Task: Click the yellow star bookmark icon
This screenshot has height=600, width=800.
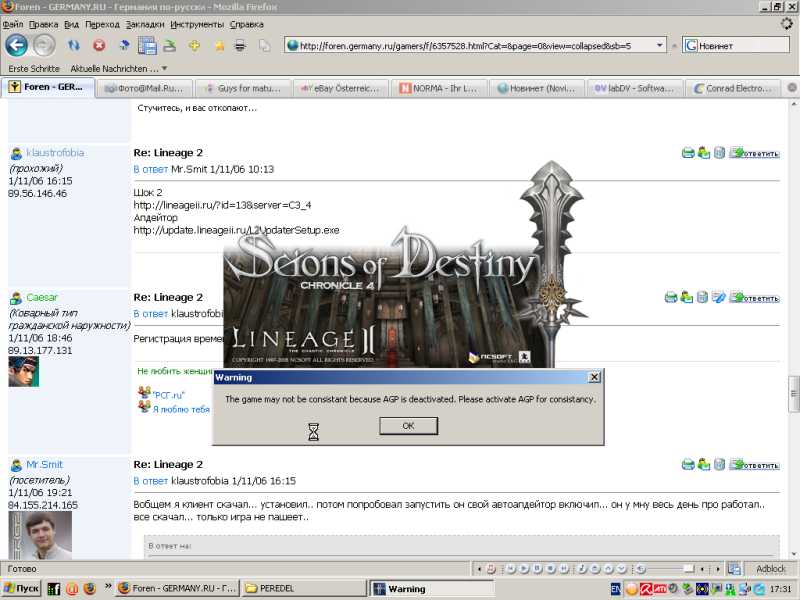Action: (218, 45)
